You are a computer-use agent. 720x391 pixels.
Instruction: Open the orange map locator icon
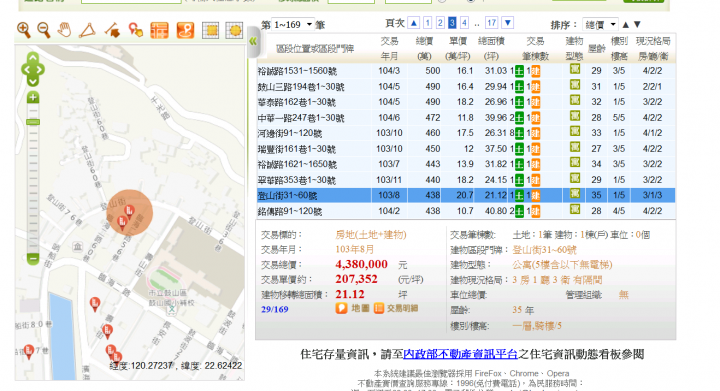coord(185,30)
